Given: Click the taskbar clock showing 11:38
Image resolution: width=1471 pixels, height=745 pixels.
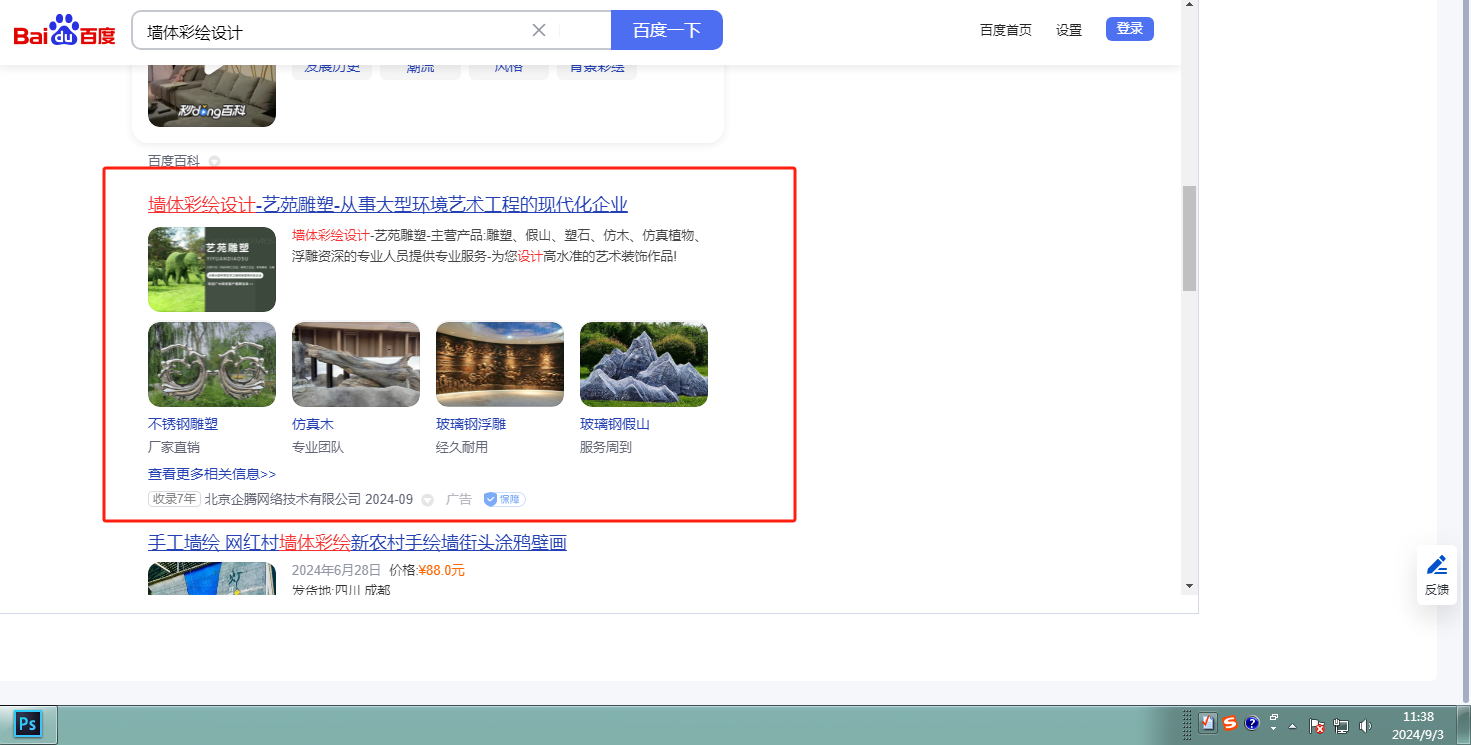Looking at the screenshot, I should coord(1418,726).
